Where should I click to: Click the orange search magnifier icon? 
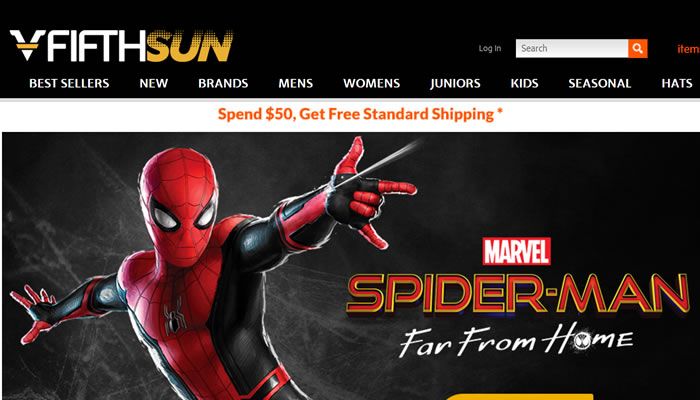pyautogui.click(x=638, y=48)
